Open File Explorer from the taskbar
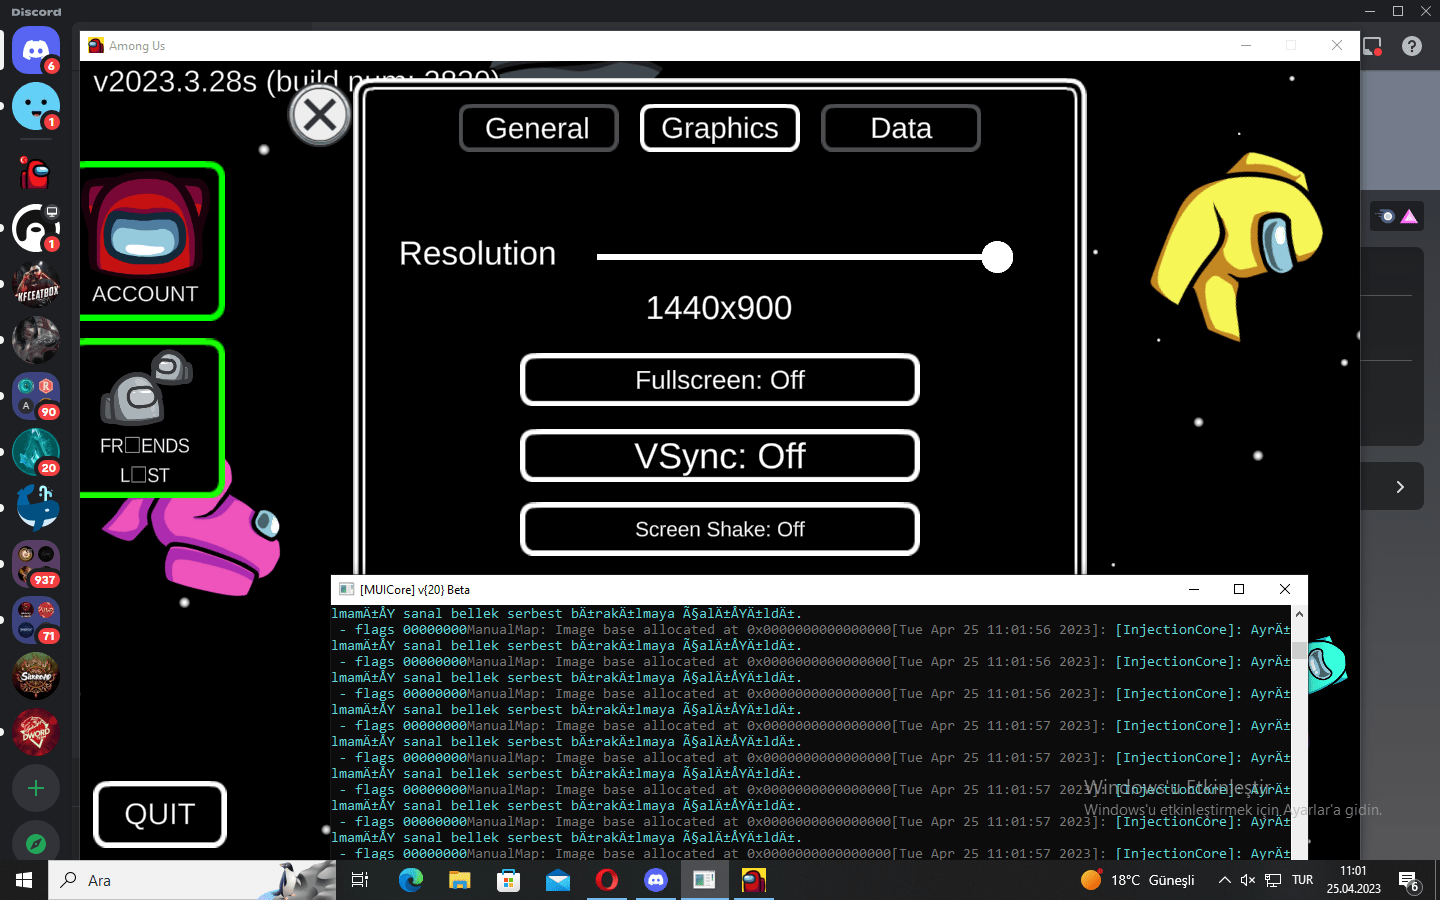This screenshot has width=1440, height=900. (459, 880)
